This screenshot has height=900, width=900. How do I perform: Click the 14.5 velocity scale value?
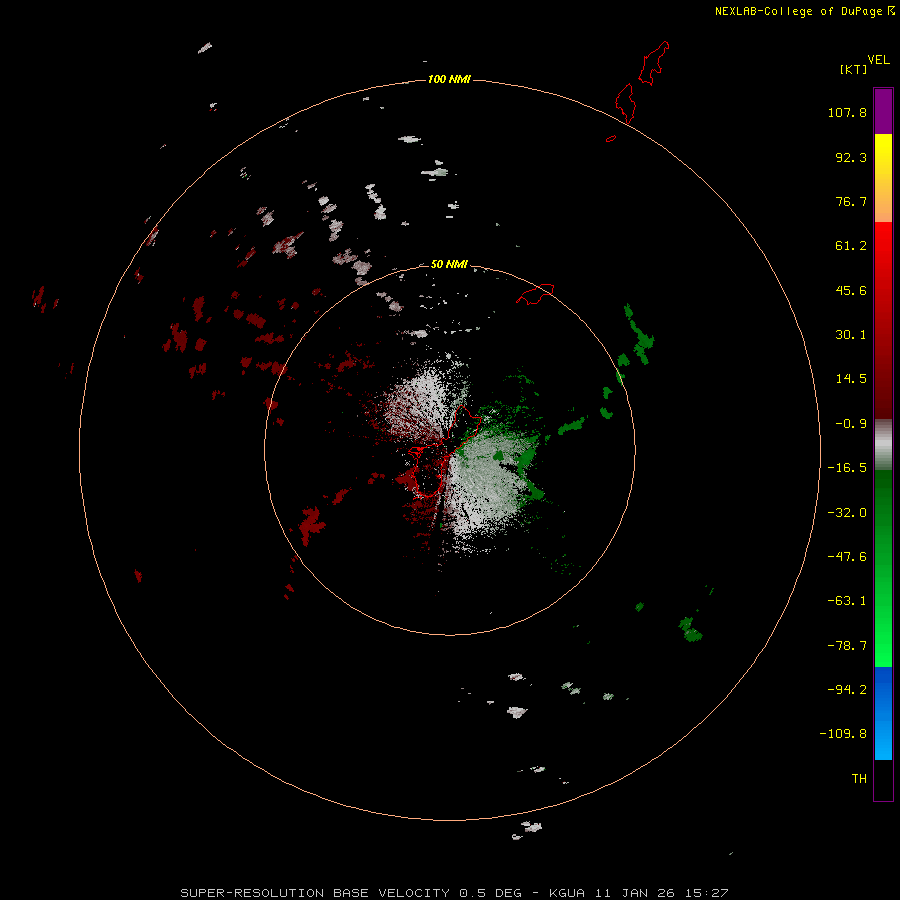pos(851,379)
